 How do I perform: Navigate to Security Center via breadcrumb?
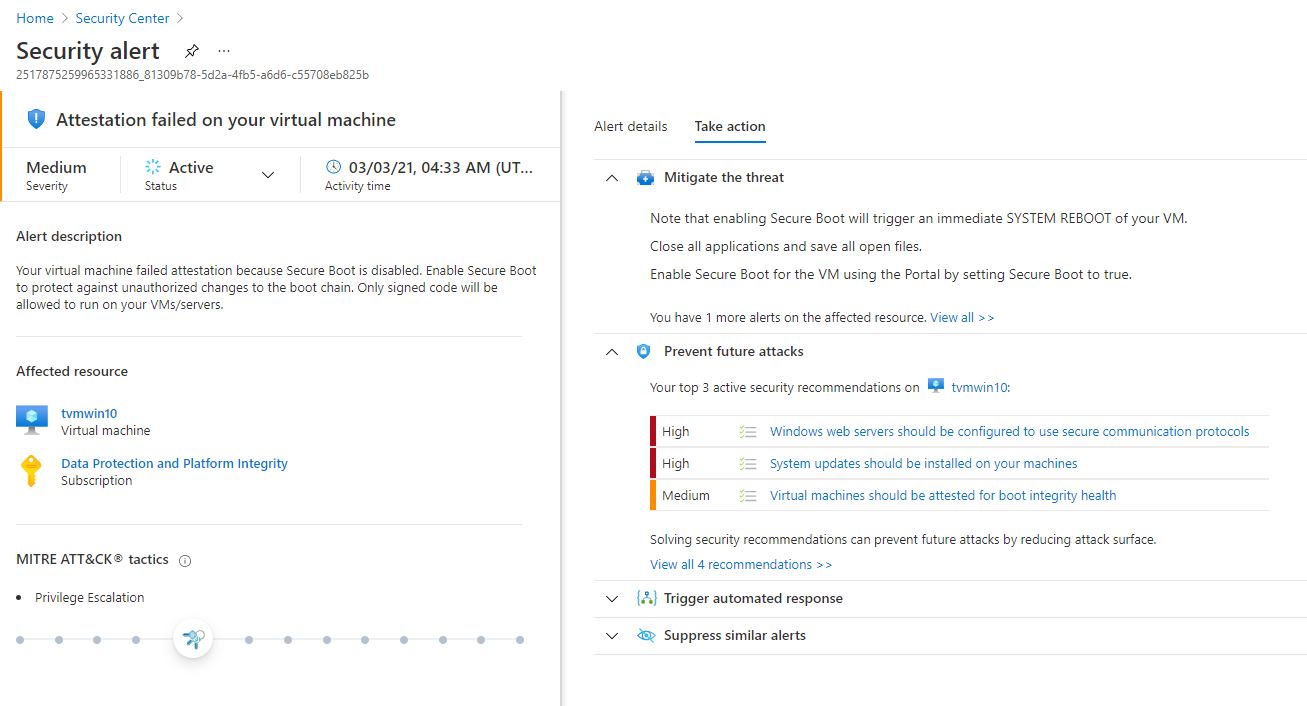[x=122, y=17]
